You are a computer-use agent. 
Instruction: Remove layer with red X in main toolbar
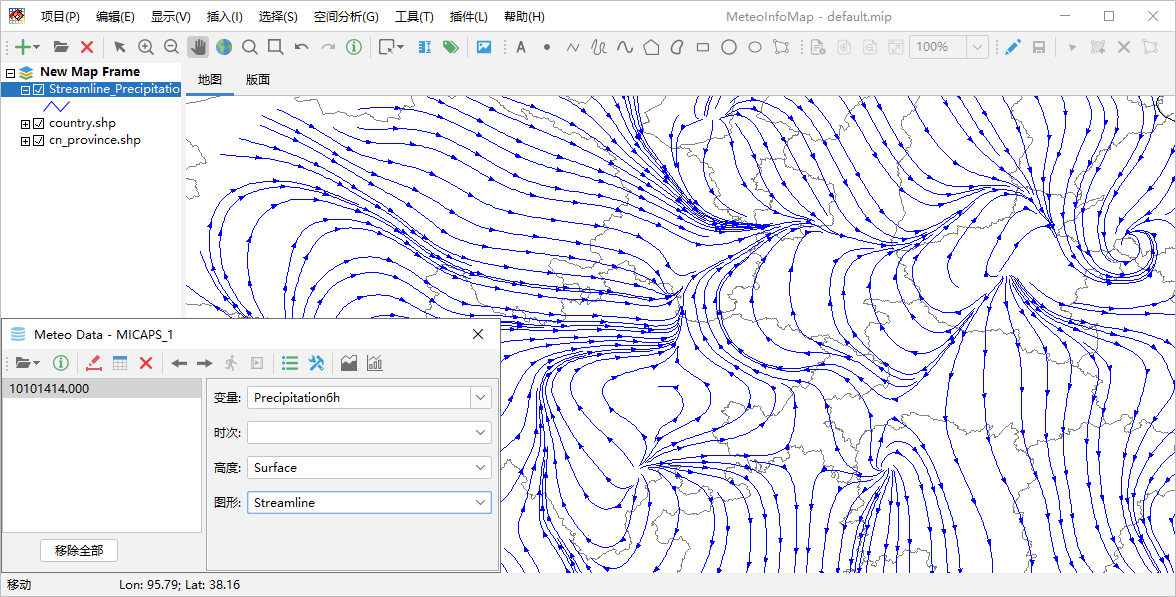coord(87,47)
